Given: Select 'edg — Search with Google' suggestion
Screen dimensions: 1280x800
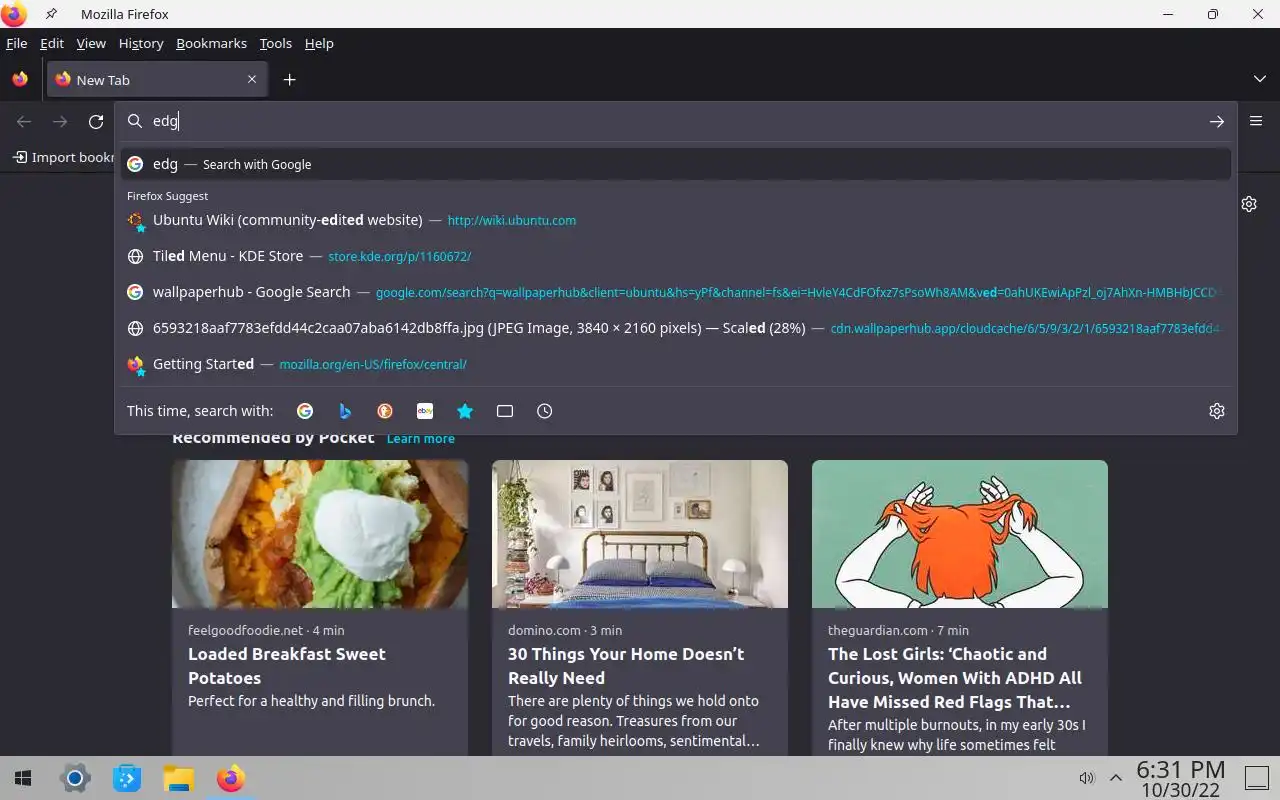Looking at the screenshot, I should pos(675,164).
